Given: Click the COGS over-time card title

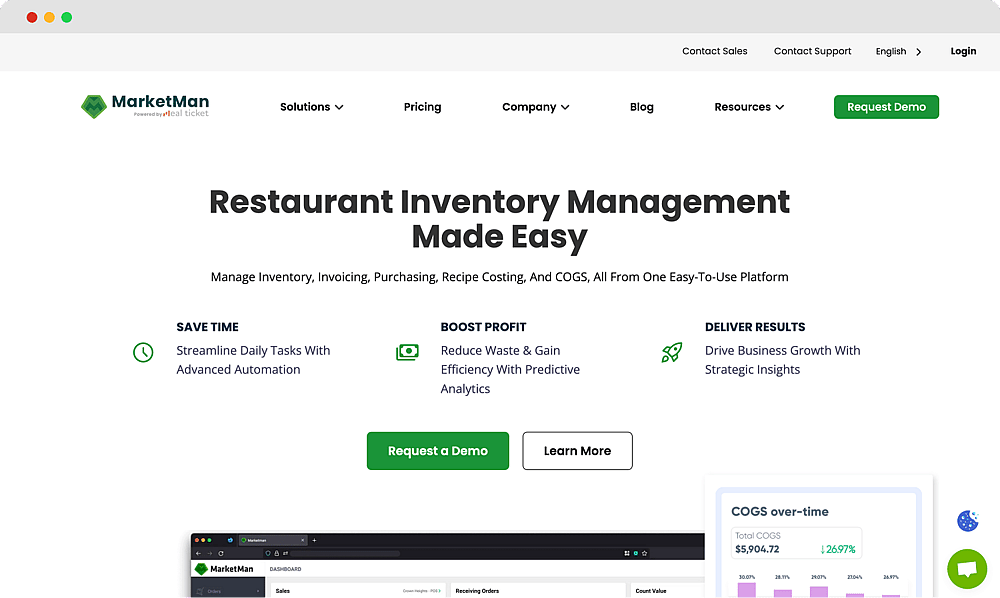Looking at the screenshot, I should pos(779,511).
